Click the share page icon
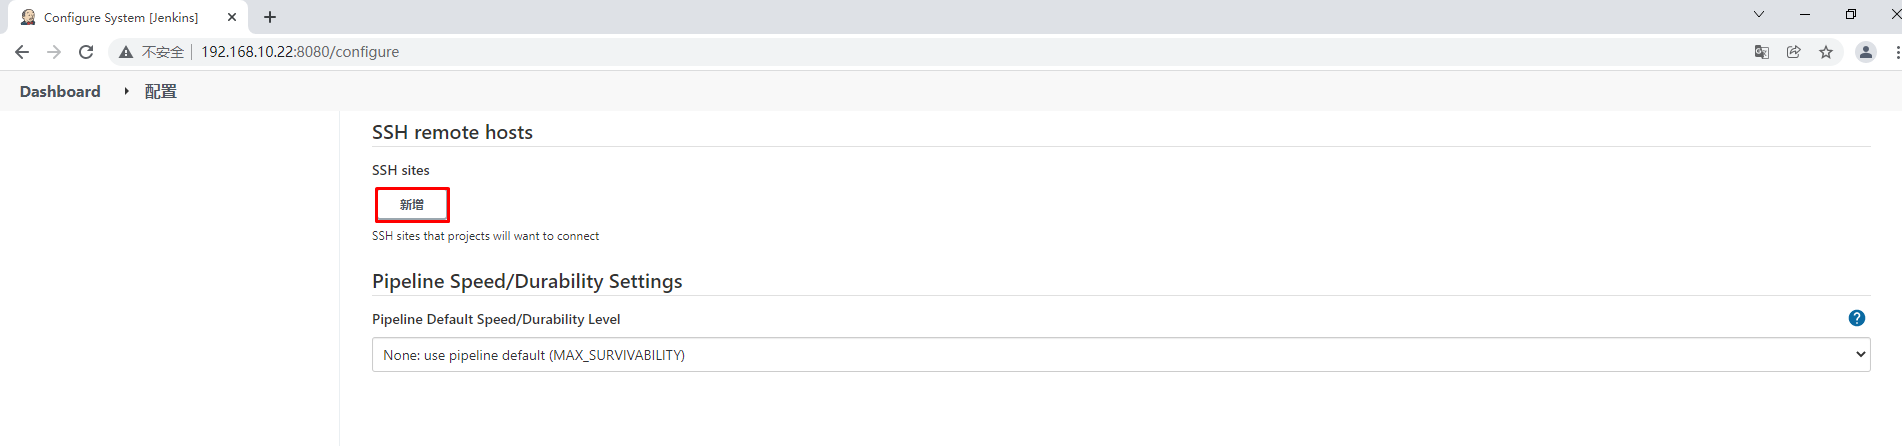This screenshot has height=446, width=1902. pyautogui.click(x=1793, y=52)
